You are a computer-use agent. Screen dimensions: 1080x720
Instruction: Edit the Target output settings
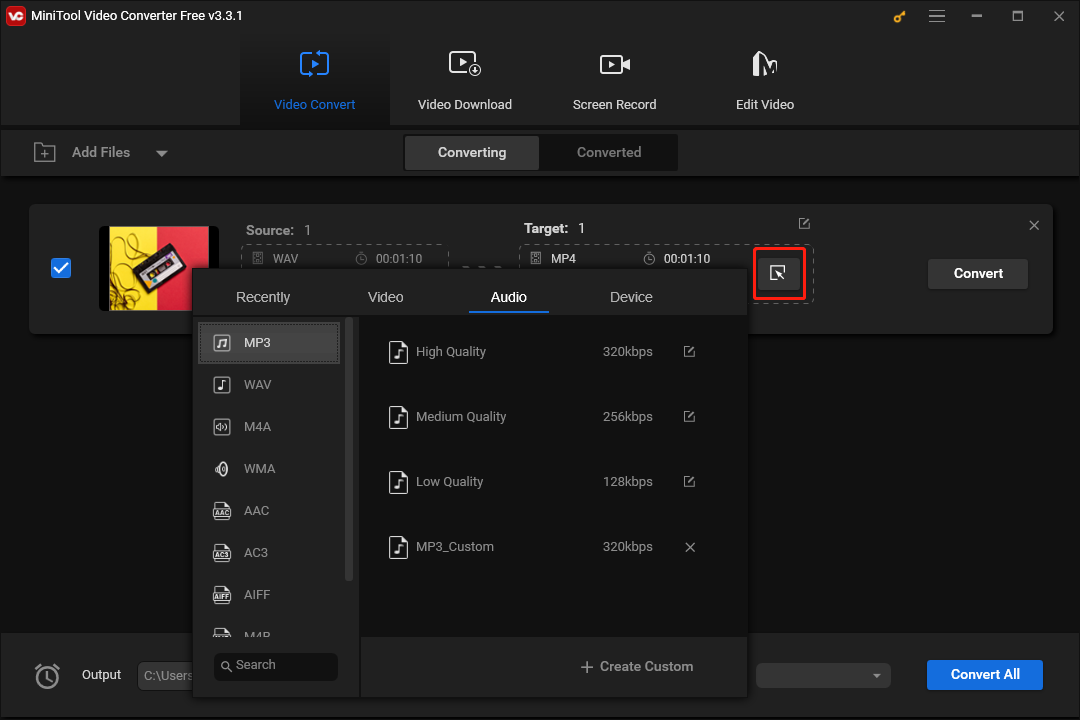(x=804, y=223)
